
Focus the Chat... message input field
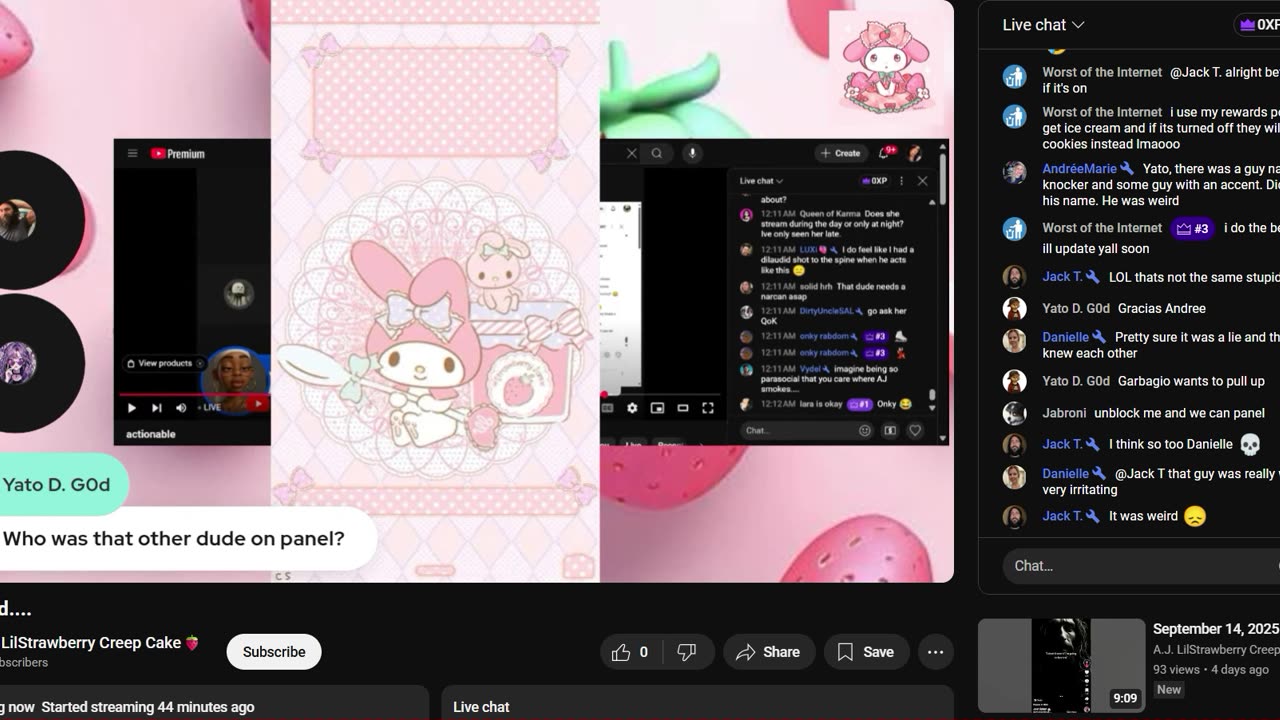click(1140, 566)
